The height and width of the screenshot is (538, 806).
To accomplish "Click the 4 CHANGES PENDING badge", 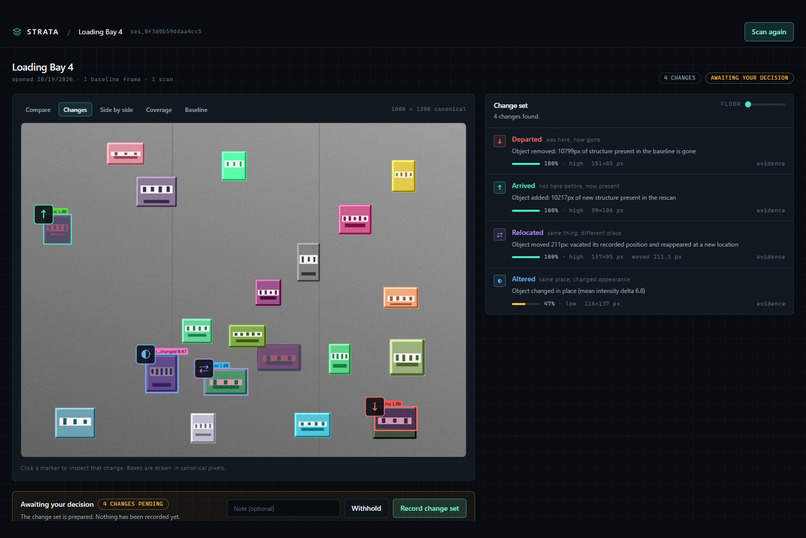I will [133, 504].
